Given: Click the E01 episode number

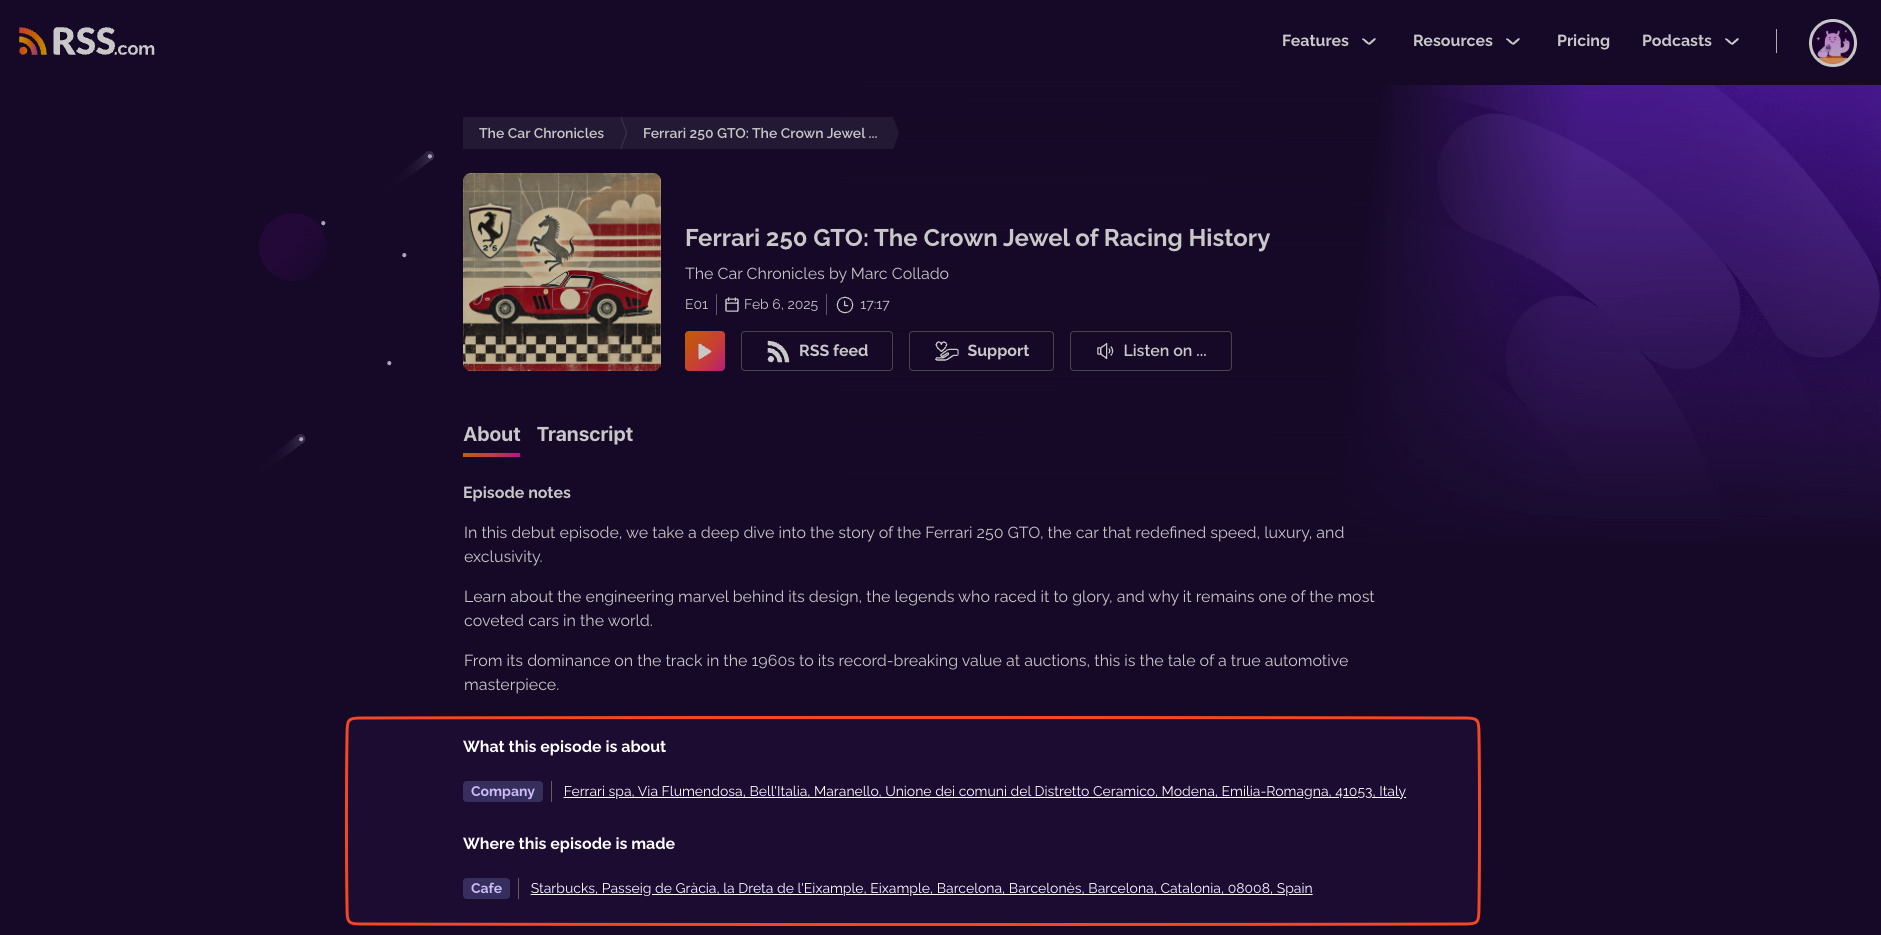Looking at the screenshot, I should pyautogui.click(x=696, y=305).
